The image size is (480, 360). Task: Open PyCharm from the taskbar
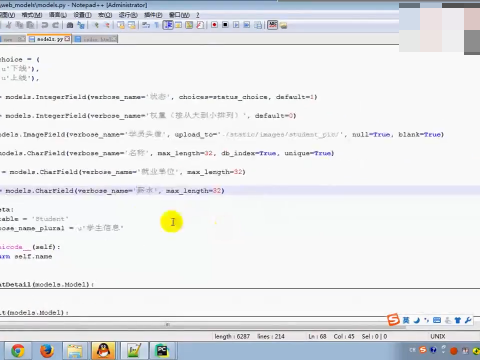(162, 351)
